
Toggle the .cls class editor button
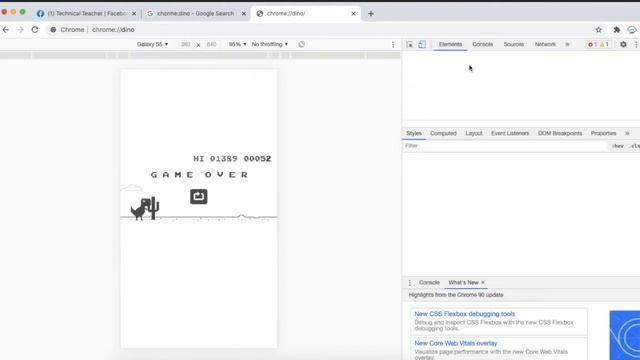634,146
